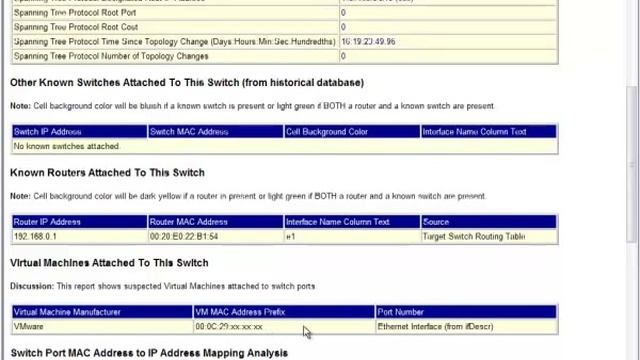Click 'Interface Name Column Text' header in routers table

click(352, 222)
